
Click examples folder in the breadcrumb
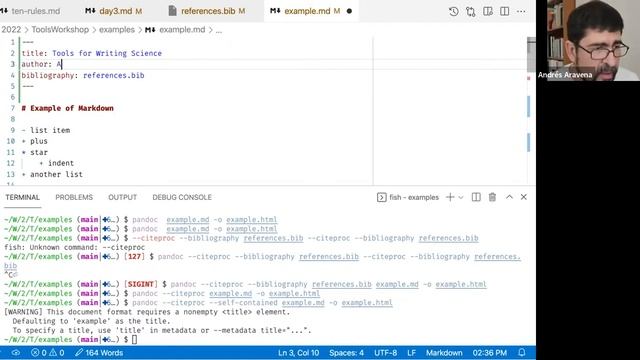point(117,29)
